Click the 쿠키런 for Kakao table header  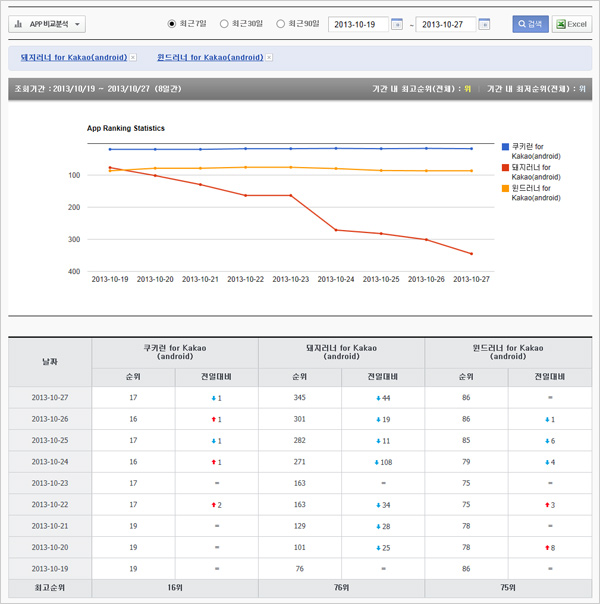(x=175, y=352)
